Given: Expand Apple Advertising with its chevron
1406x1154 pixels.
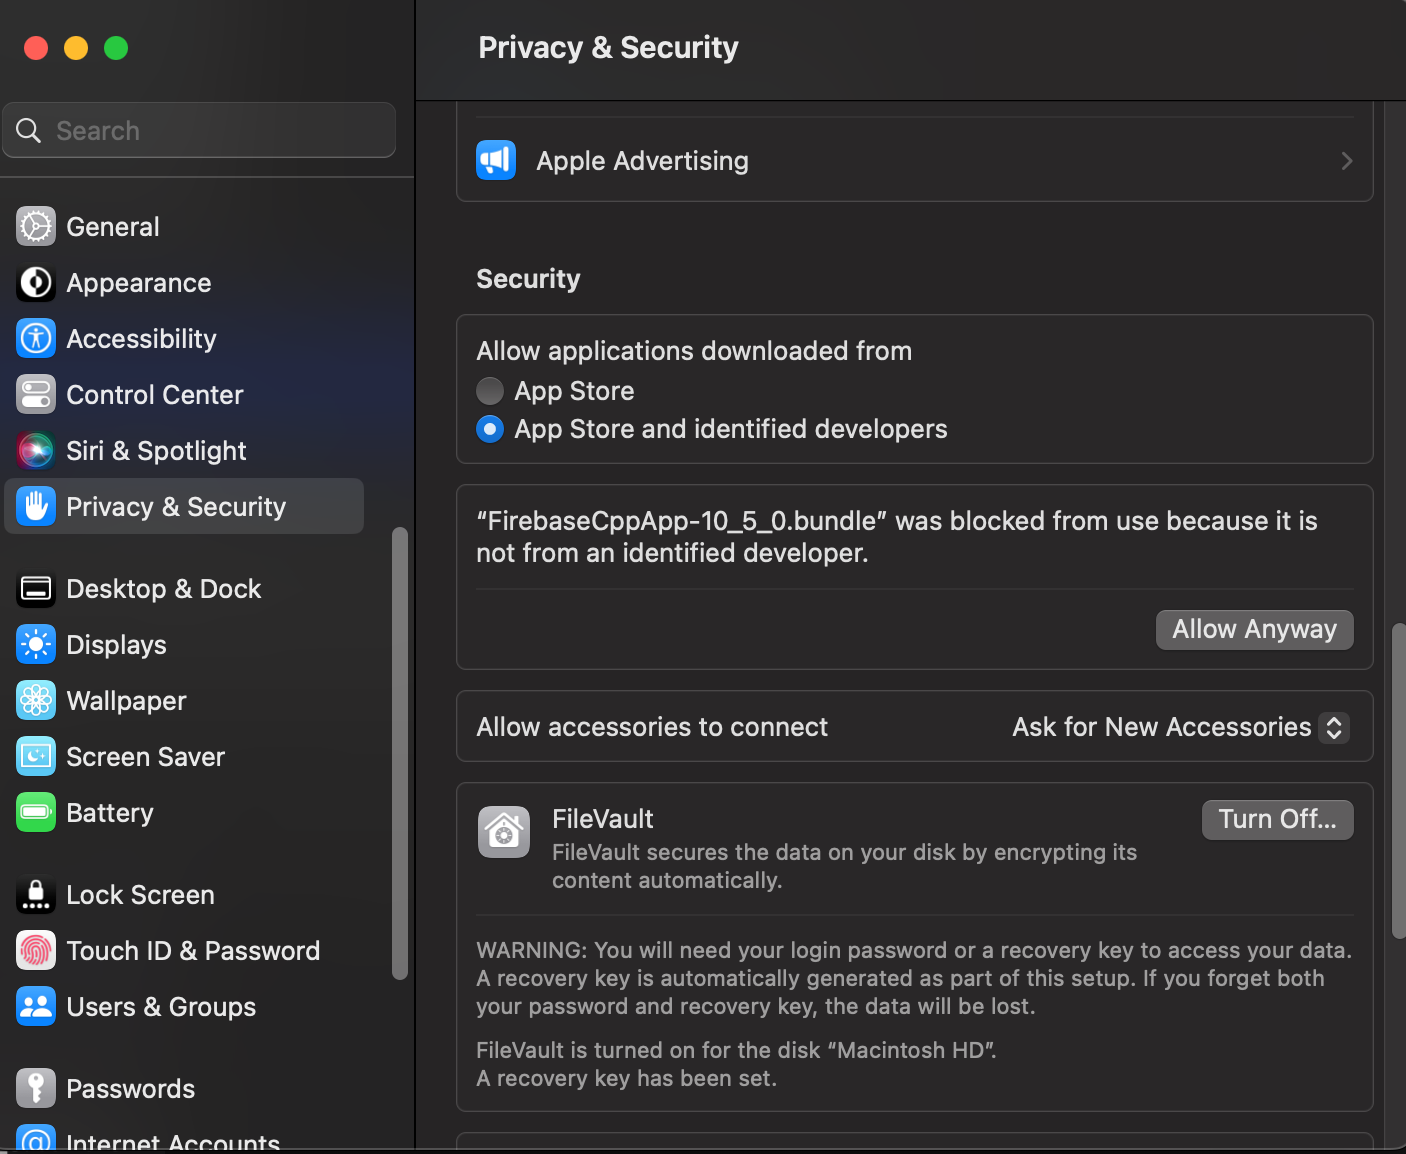Looking at the screenshot, I should [x=1347, y=161].
